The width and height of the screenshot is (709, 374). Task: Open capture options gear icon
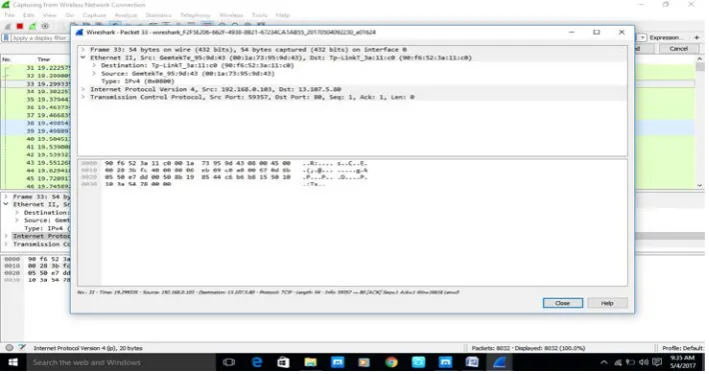[x=45, y=26]
